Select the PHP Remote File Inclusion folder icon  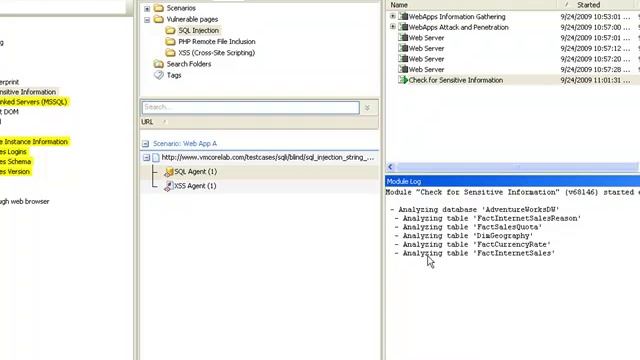coord(170,42)
